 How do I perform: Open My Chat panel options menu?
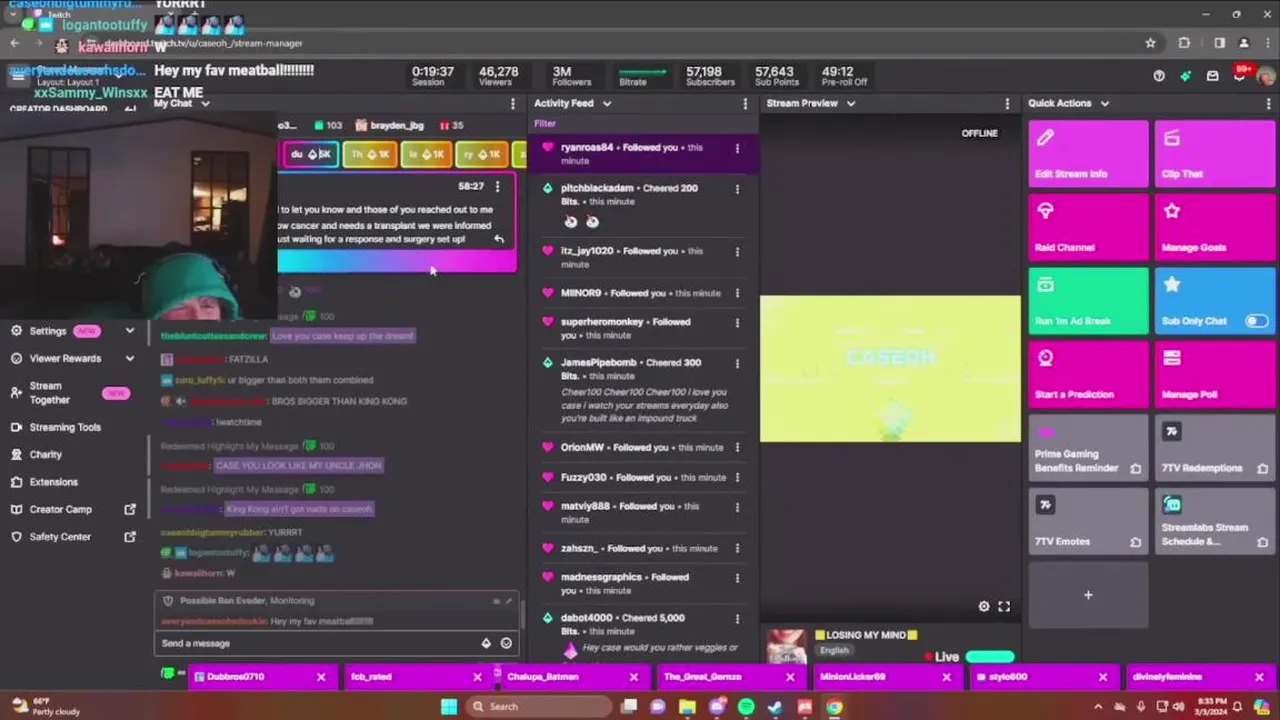pos(513,103)
